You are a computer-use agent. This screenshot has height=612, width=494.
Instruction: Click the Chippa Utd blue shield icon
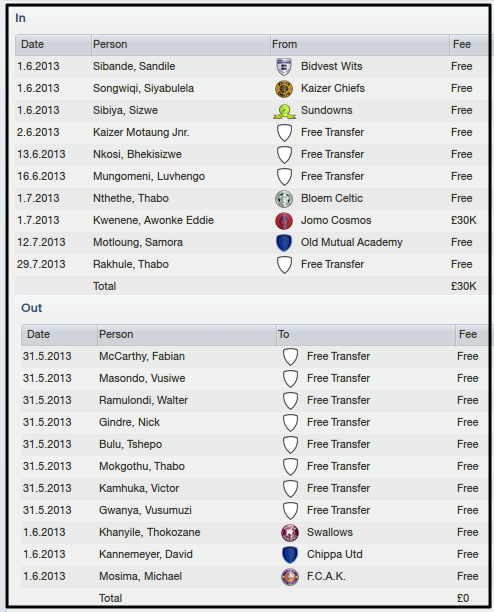pos(290,555)
